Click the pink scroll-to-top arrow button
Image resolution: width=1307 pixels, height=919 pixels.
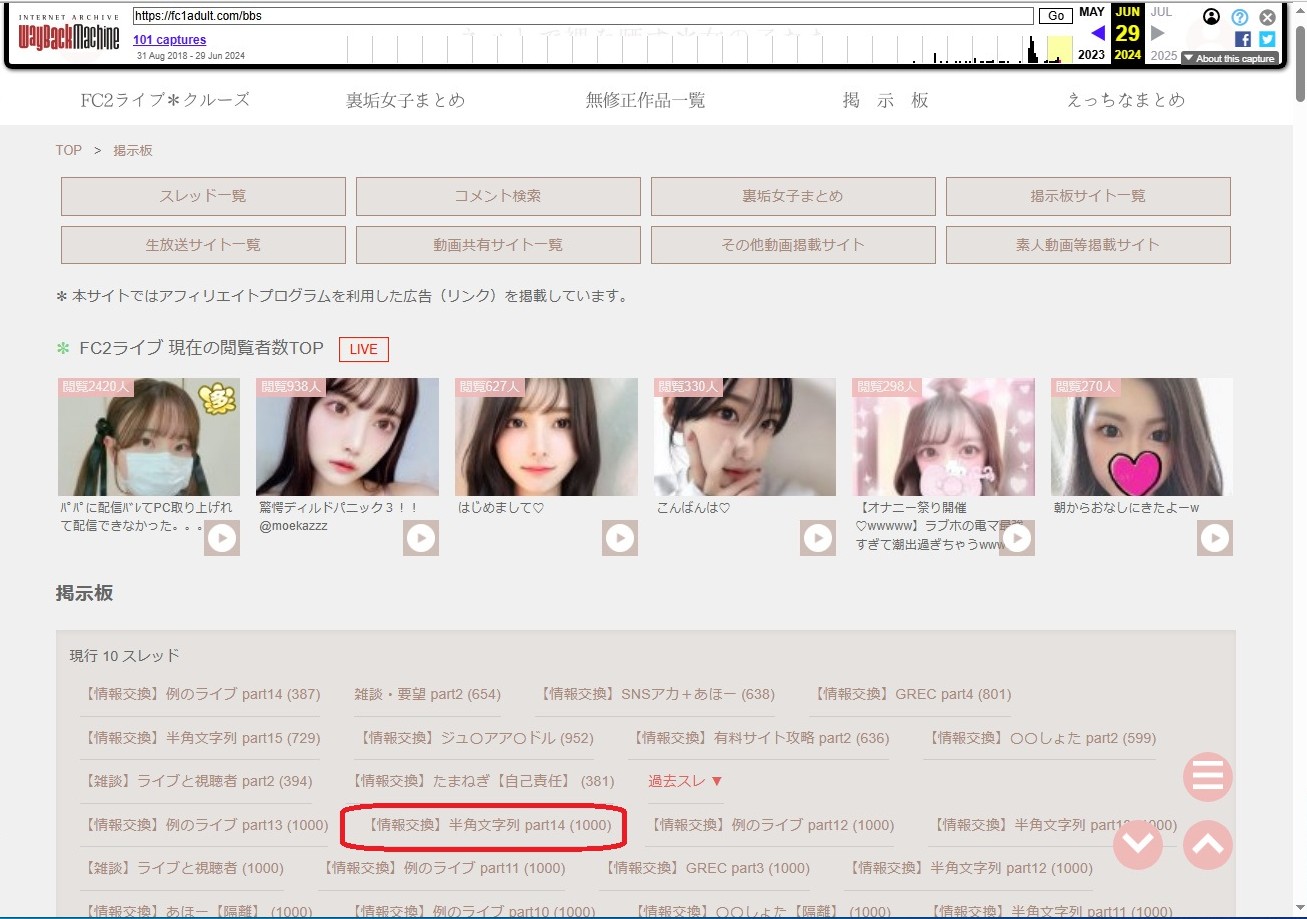[x=1207, y=846]
